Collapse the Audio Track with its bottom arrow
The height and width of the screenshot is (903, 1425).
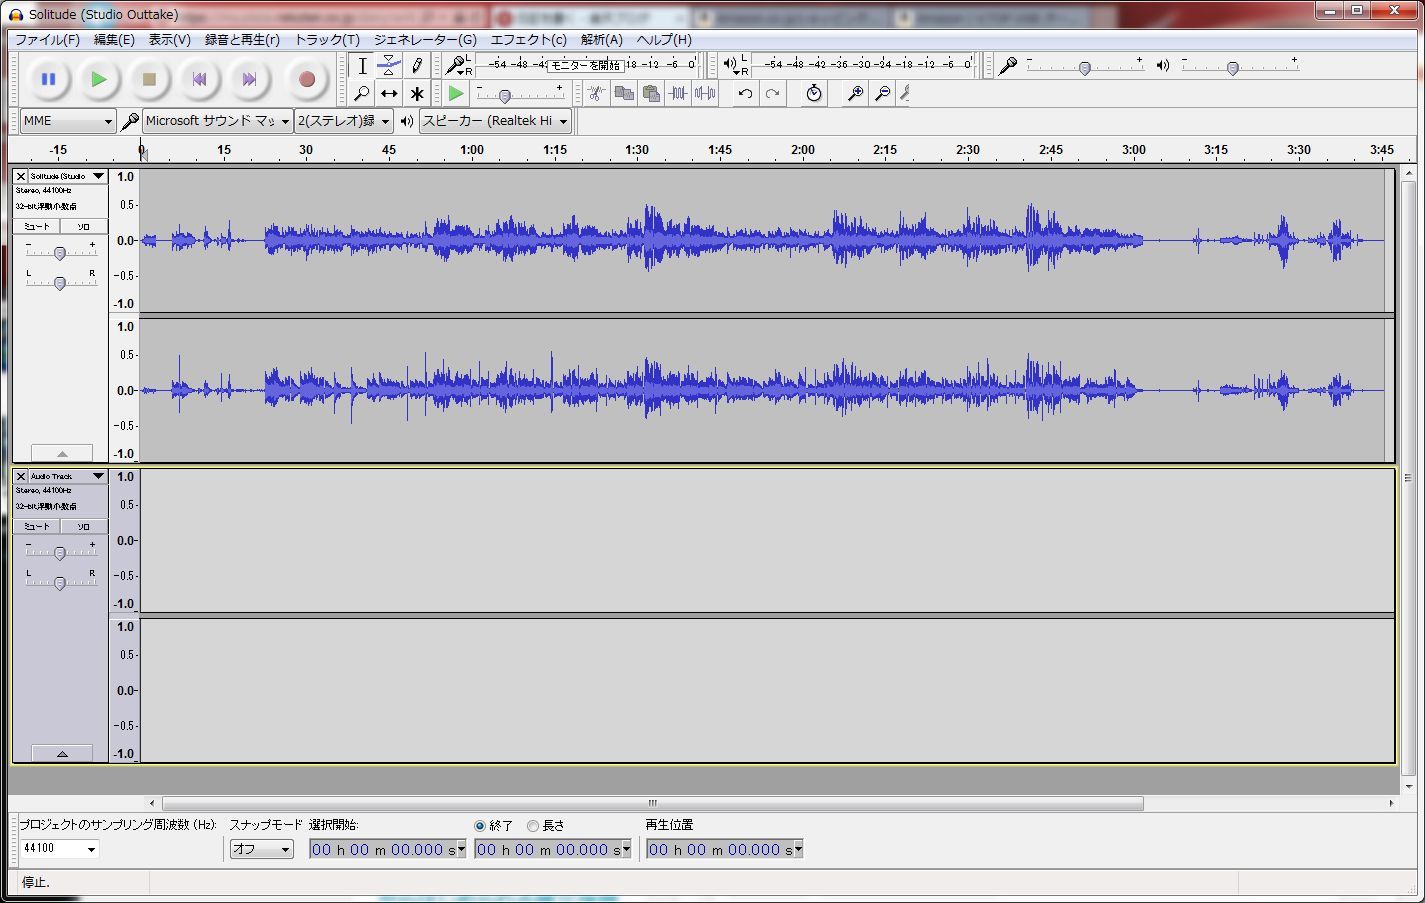(62, 753)
